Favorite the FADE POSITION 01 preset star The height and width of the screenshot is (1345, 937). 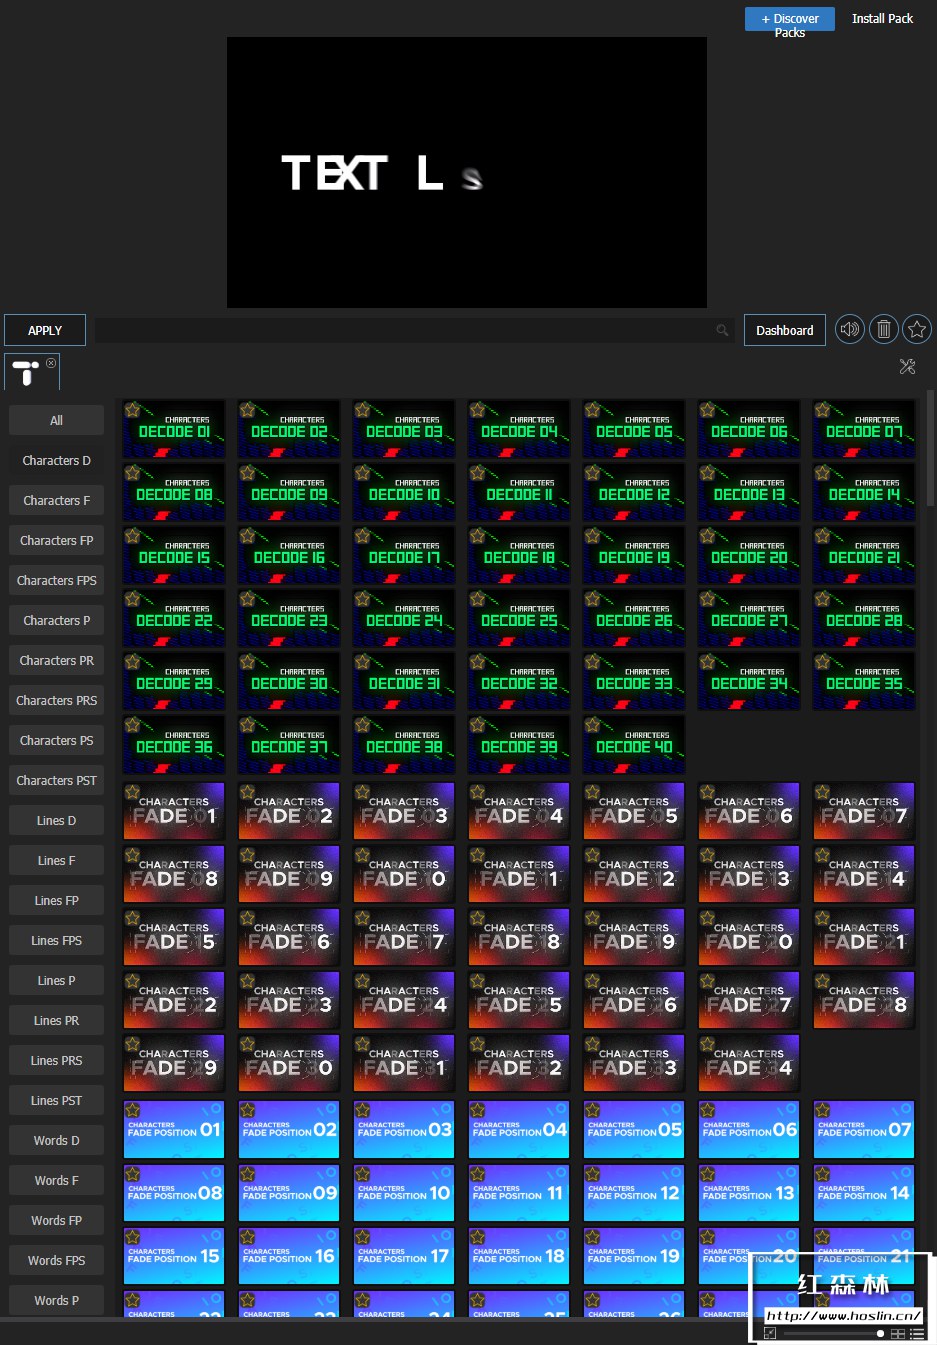132,1110
